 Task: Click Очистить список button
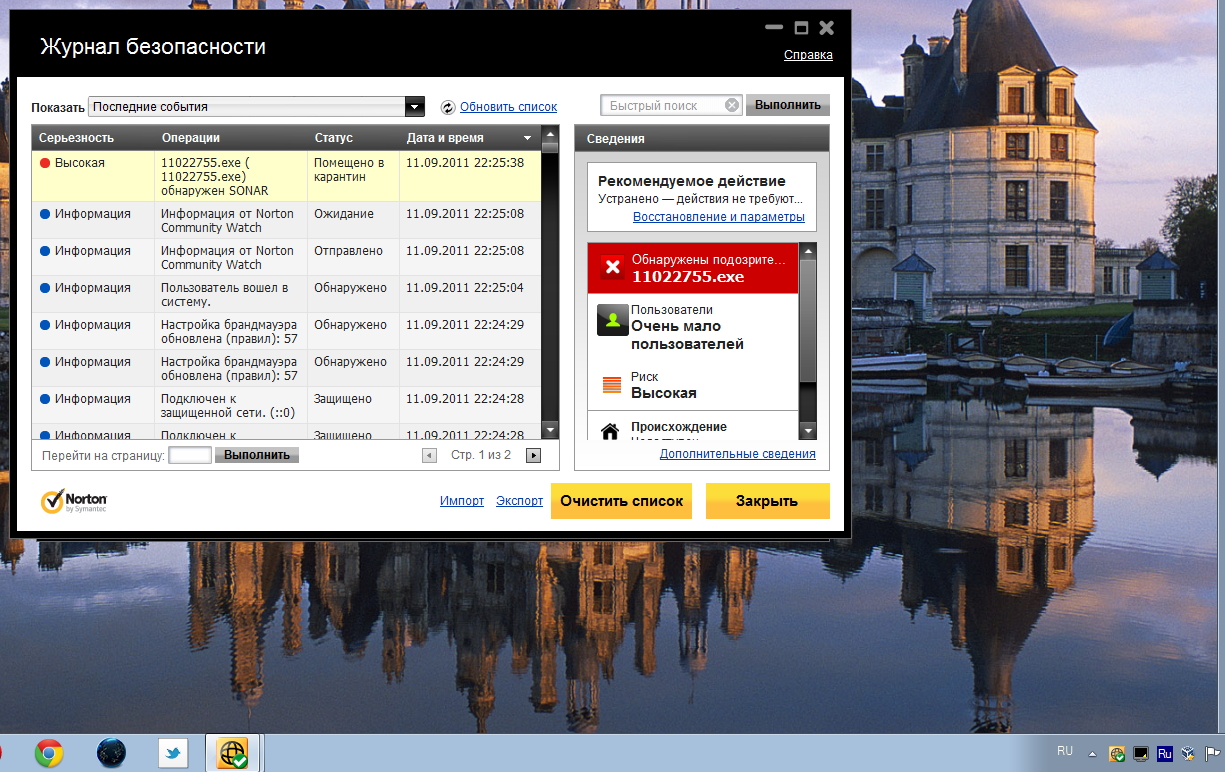(622, 501)
